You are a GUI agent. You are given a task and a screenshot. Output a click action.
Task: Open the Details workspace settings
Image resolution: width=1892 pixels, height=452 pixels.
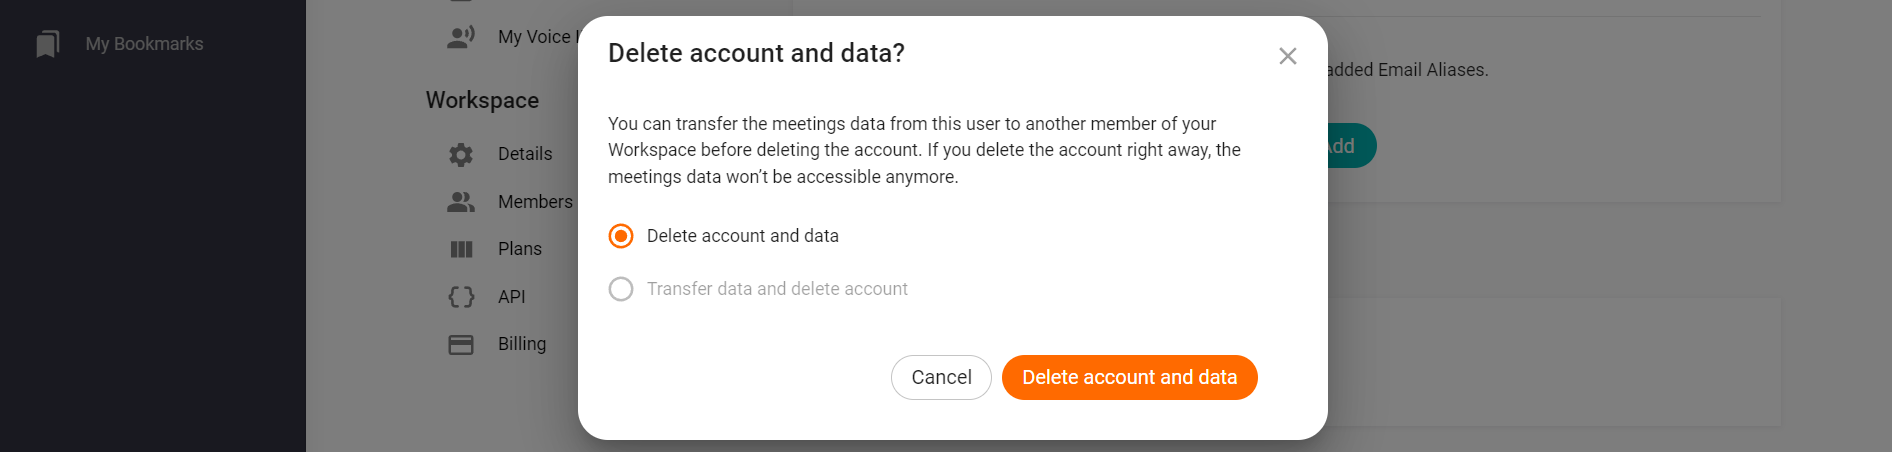[x=525, y=154]
